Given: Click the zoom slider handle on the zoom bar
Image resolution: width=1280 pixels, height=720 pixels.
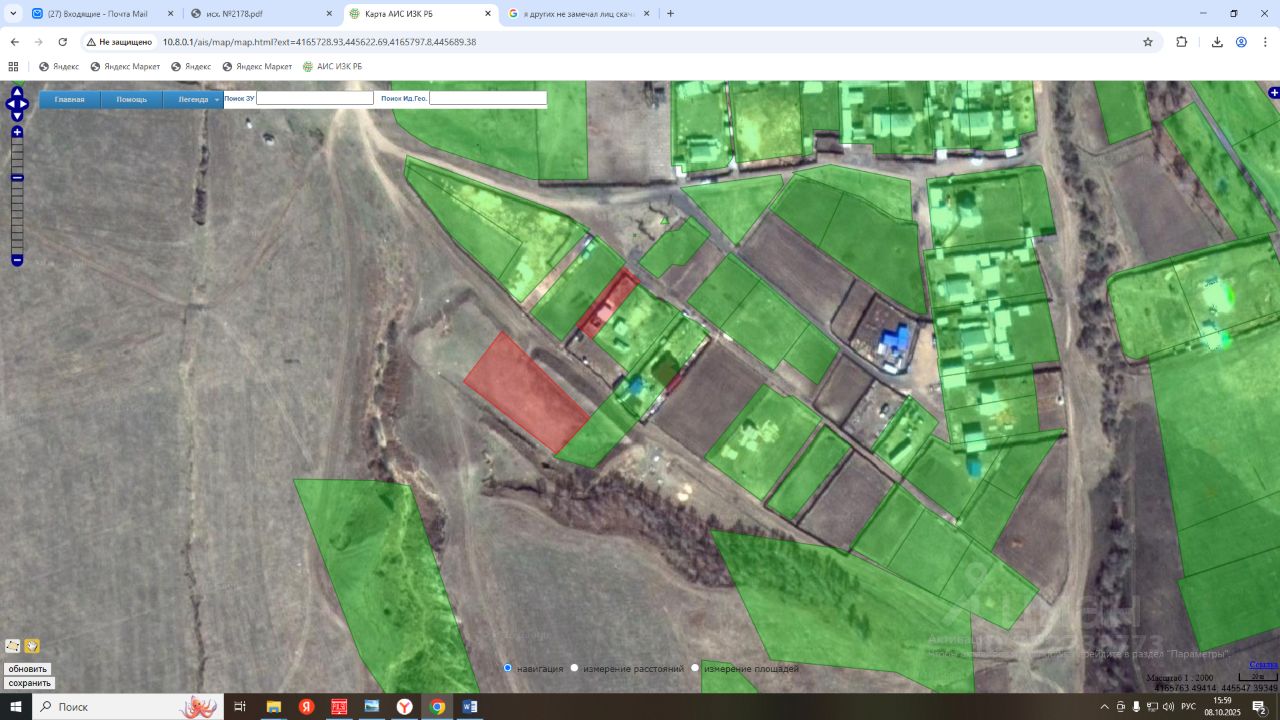Looking at the screenshot, I should [x=17, y=178].
